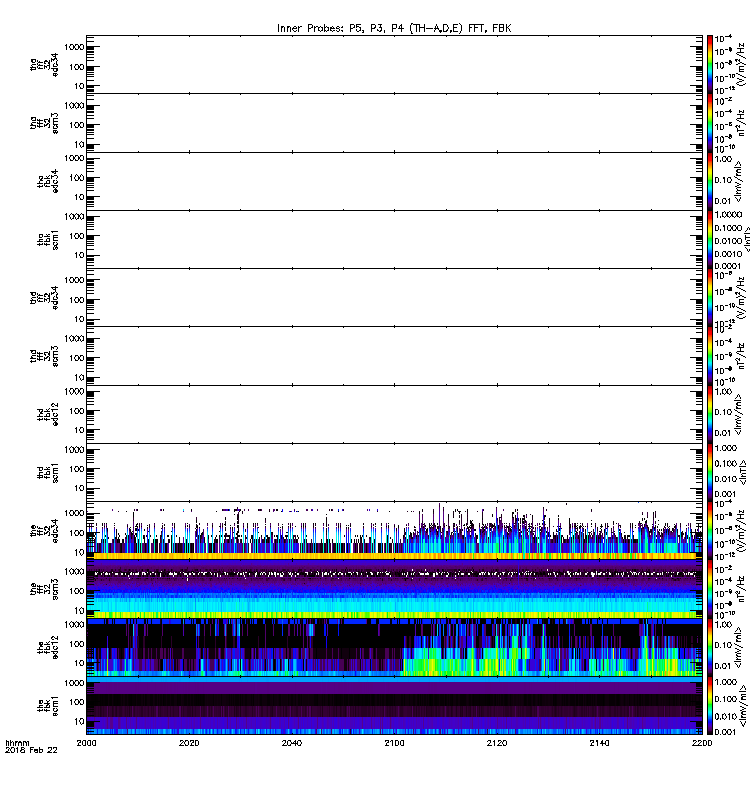This screenshot has height=800, width=750.
Task: Click the '1000' tick of tha fff edc34 panel
Action: point(74,47)
